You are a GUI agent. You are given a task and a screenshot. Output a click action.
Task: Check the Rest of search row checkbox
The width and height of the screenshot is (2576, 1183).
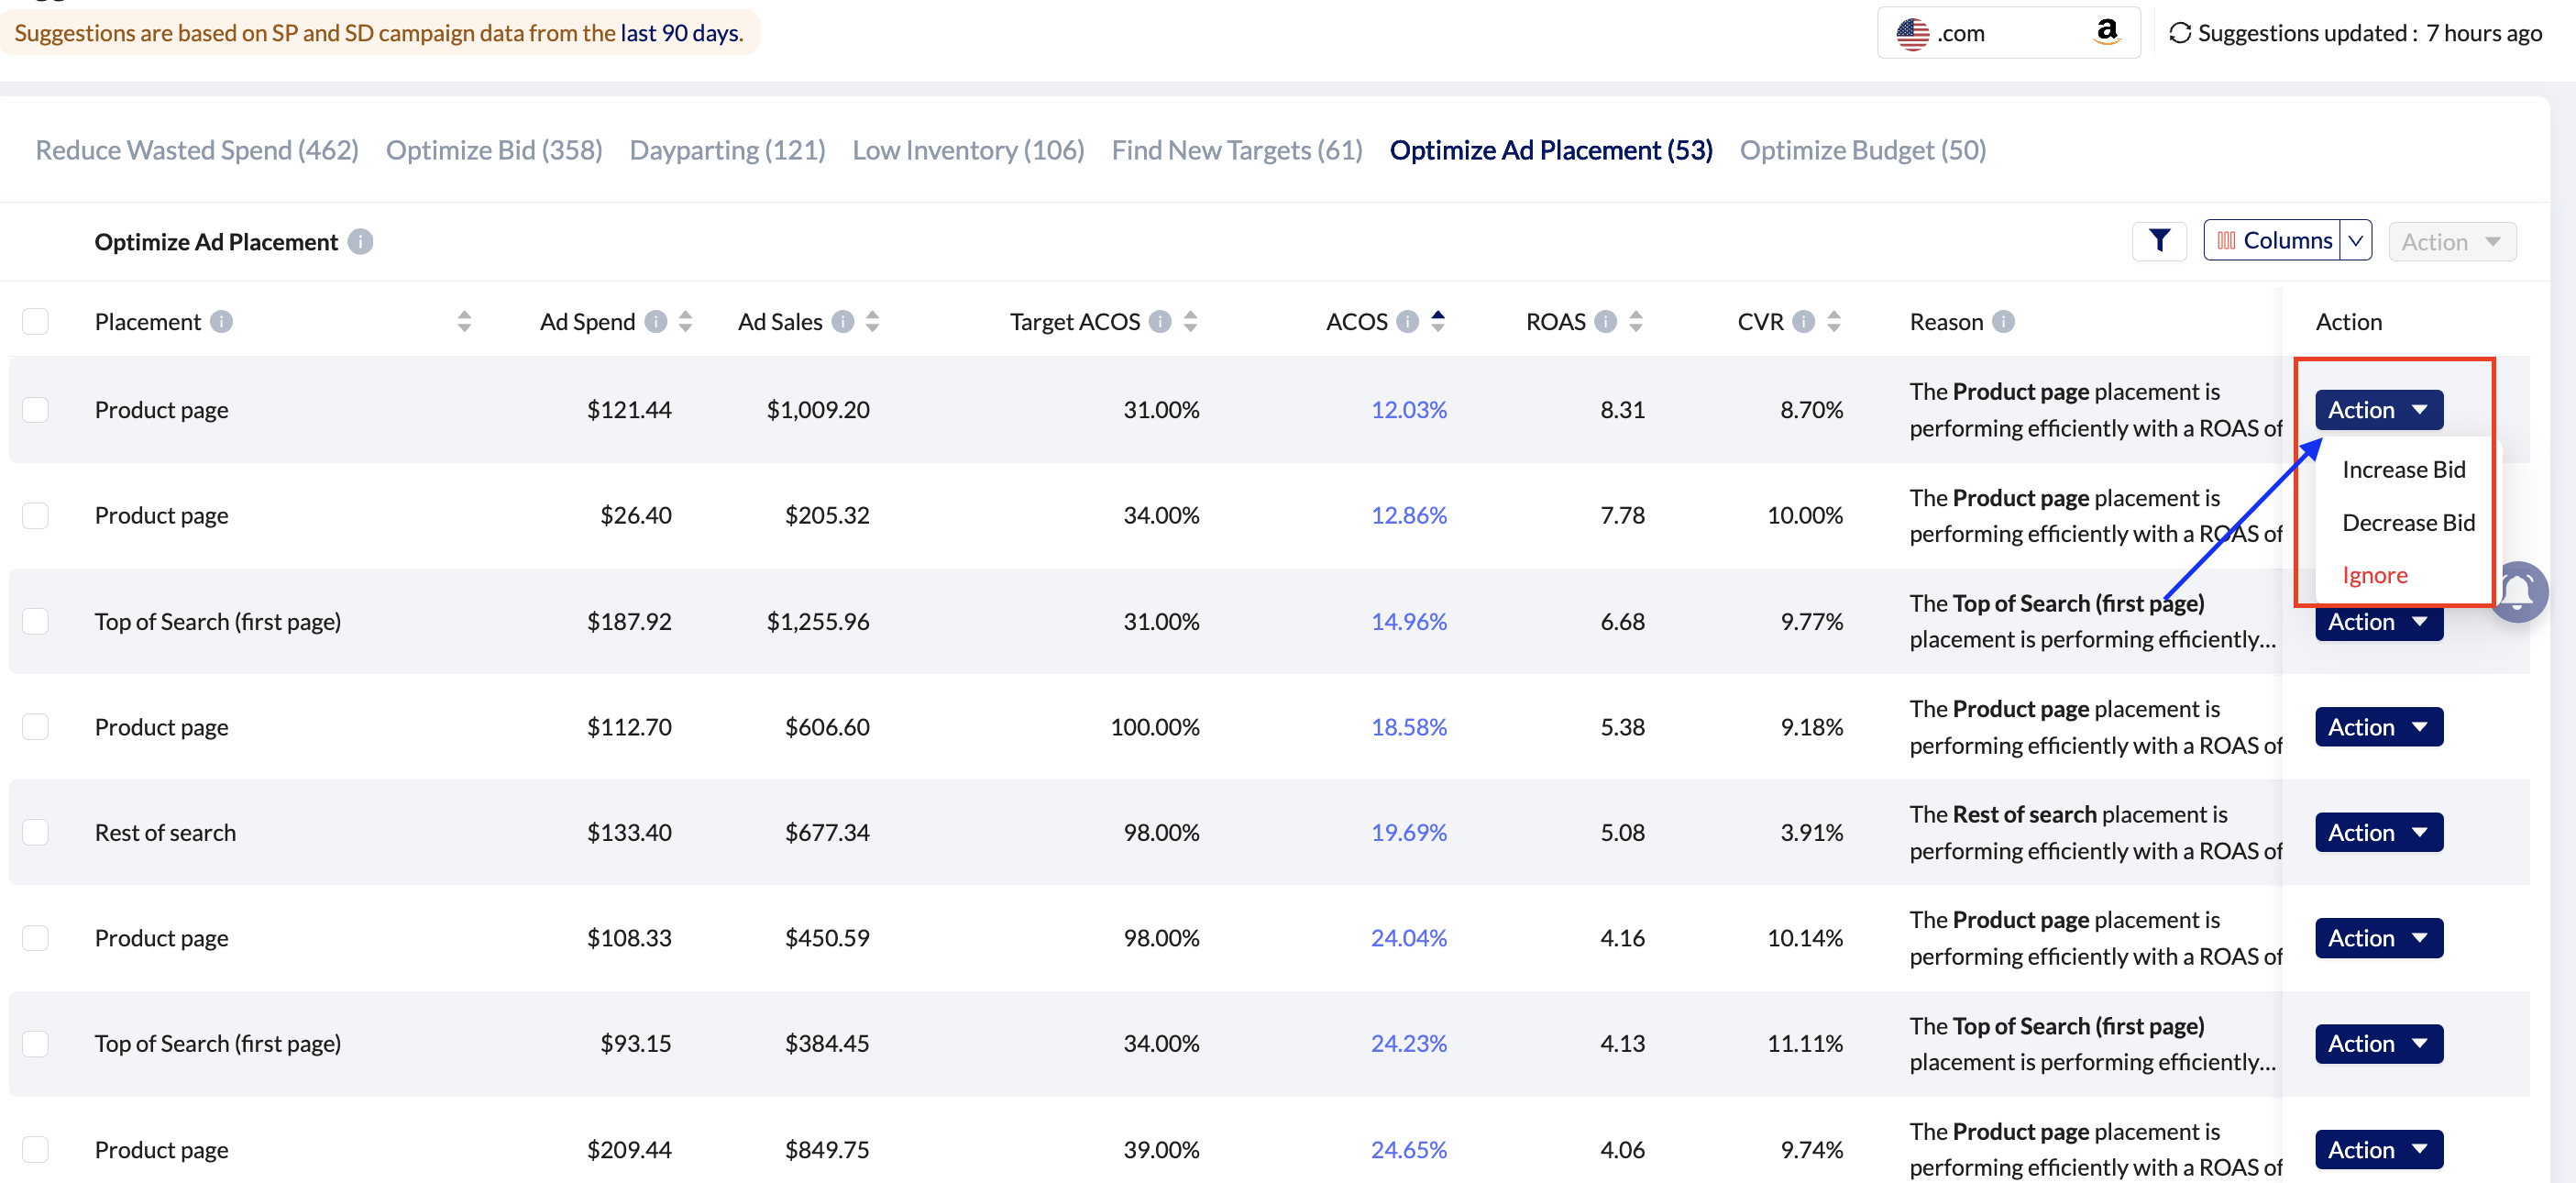(x=36, y=832)
